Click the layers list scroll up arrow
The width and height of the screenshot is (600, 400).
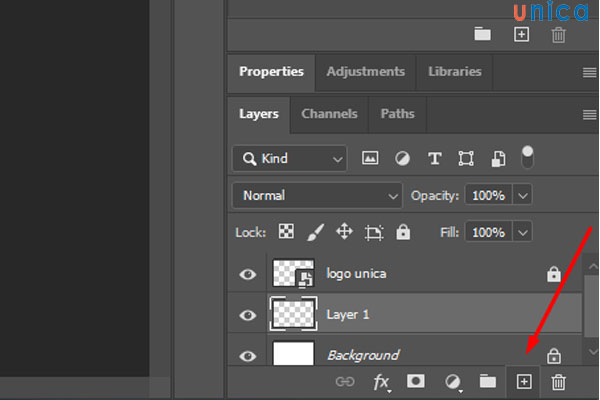(x=592, y=266)
